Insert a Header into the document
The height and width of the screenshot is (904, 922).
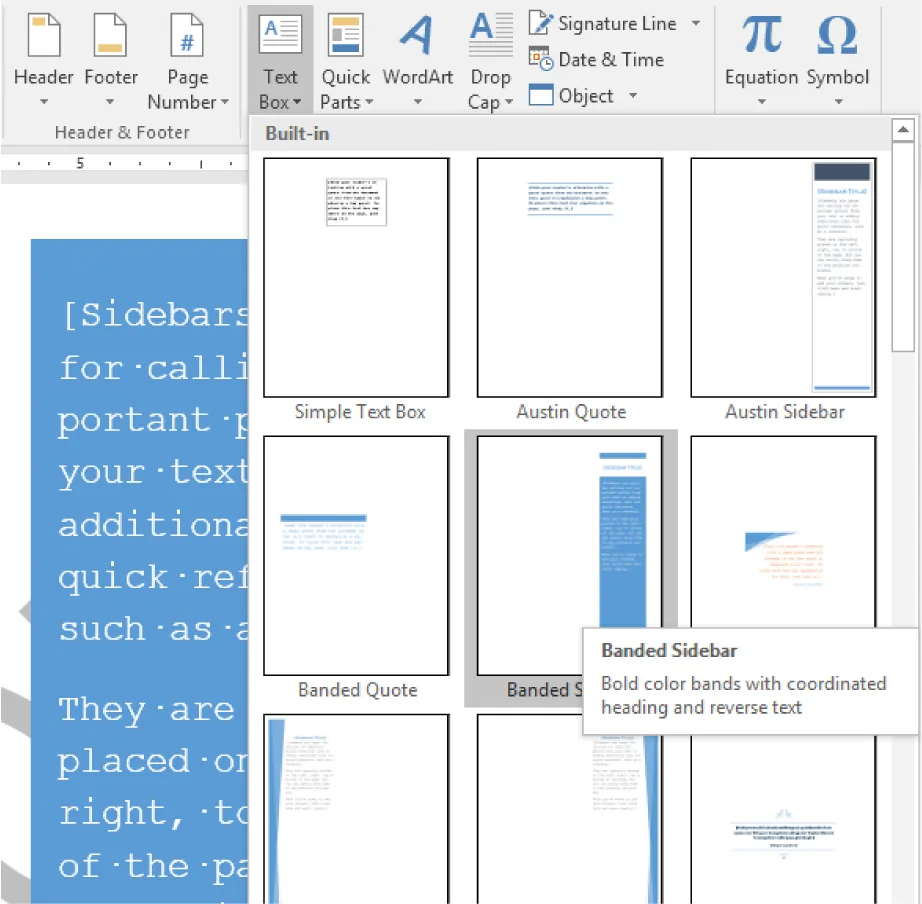[43, 50]
